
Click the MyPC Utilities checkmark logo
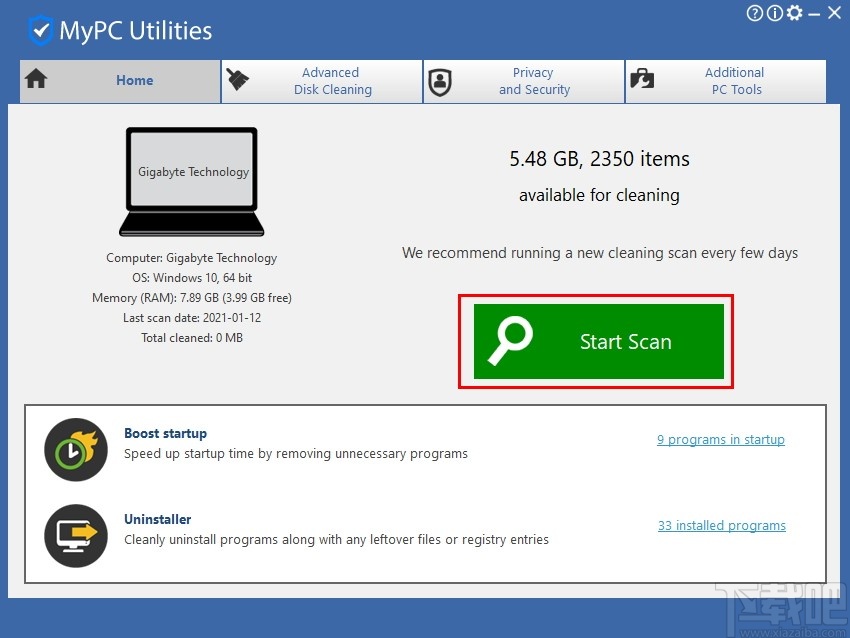pos(40,30)
